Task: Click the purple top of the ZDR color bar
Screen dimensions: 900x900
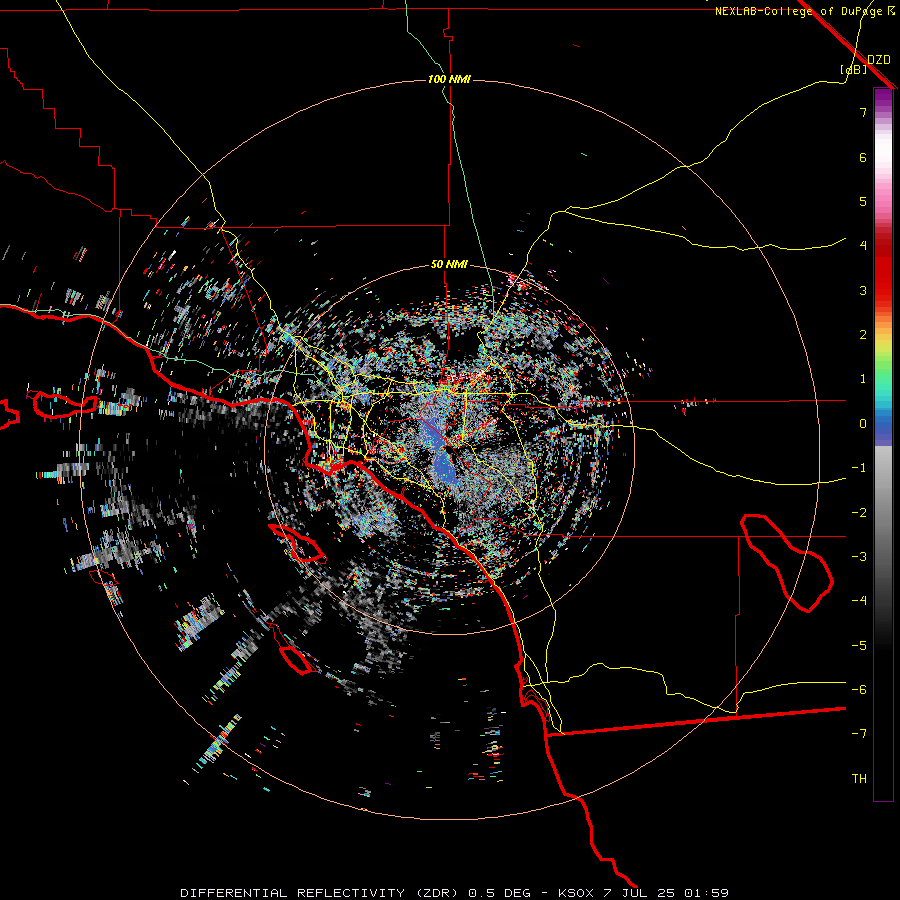Action: (883, 98)
